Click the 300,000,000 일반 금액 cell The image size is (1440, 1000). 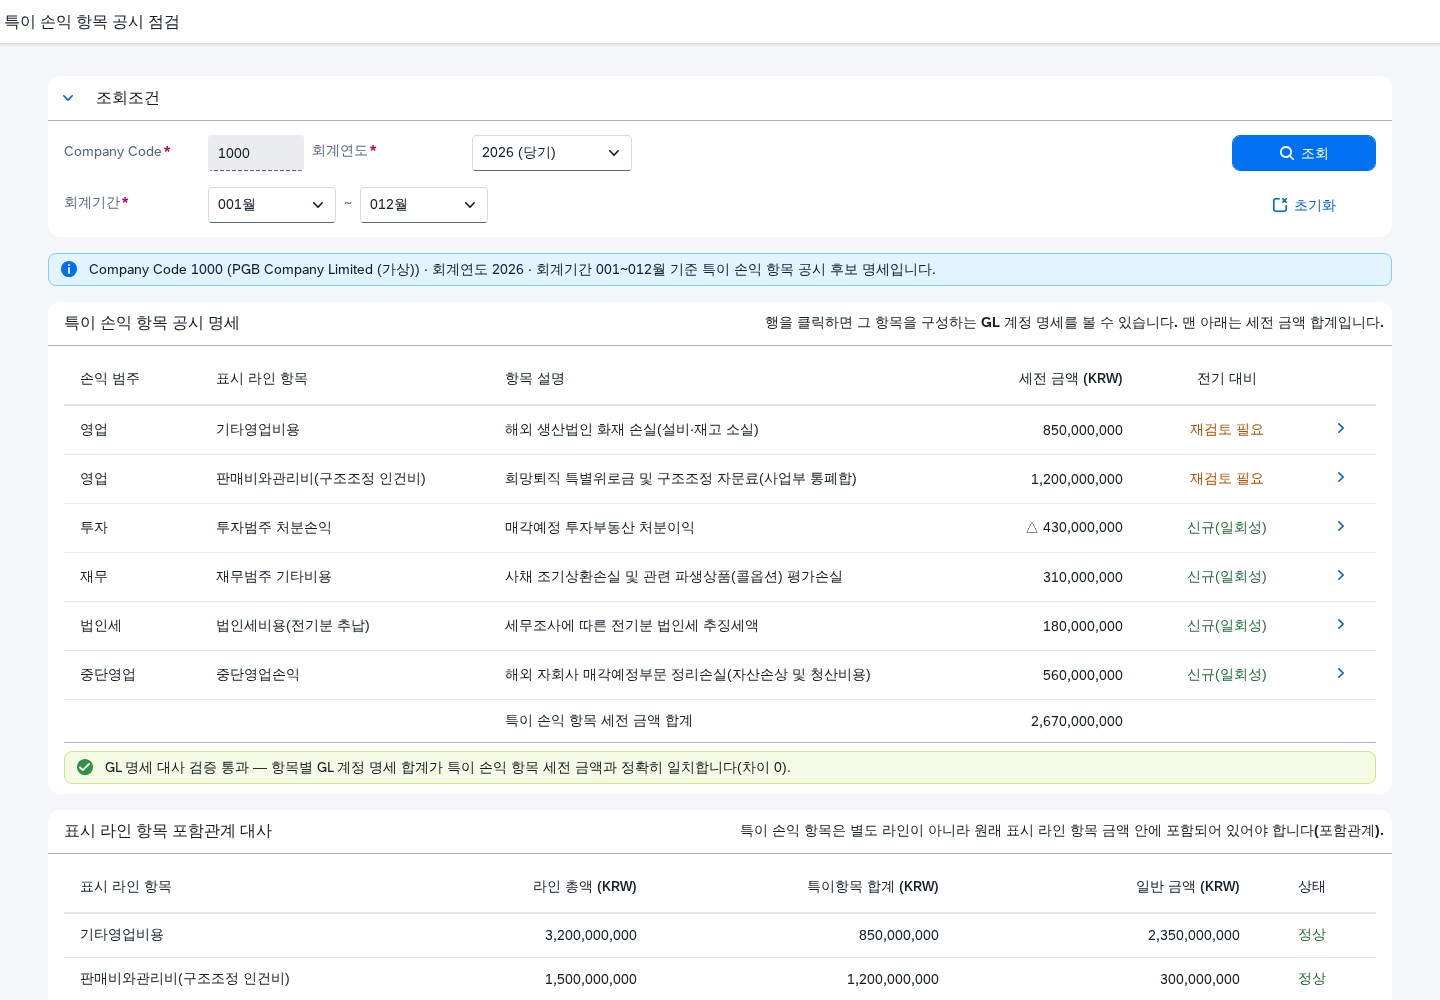click(1200, 980)
